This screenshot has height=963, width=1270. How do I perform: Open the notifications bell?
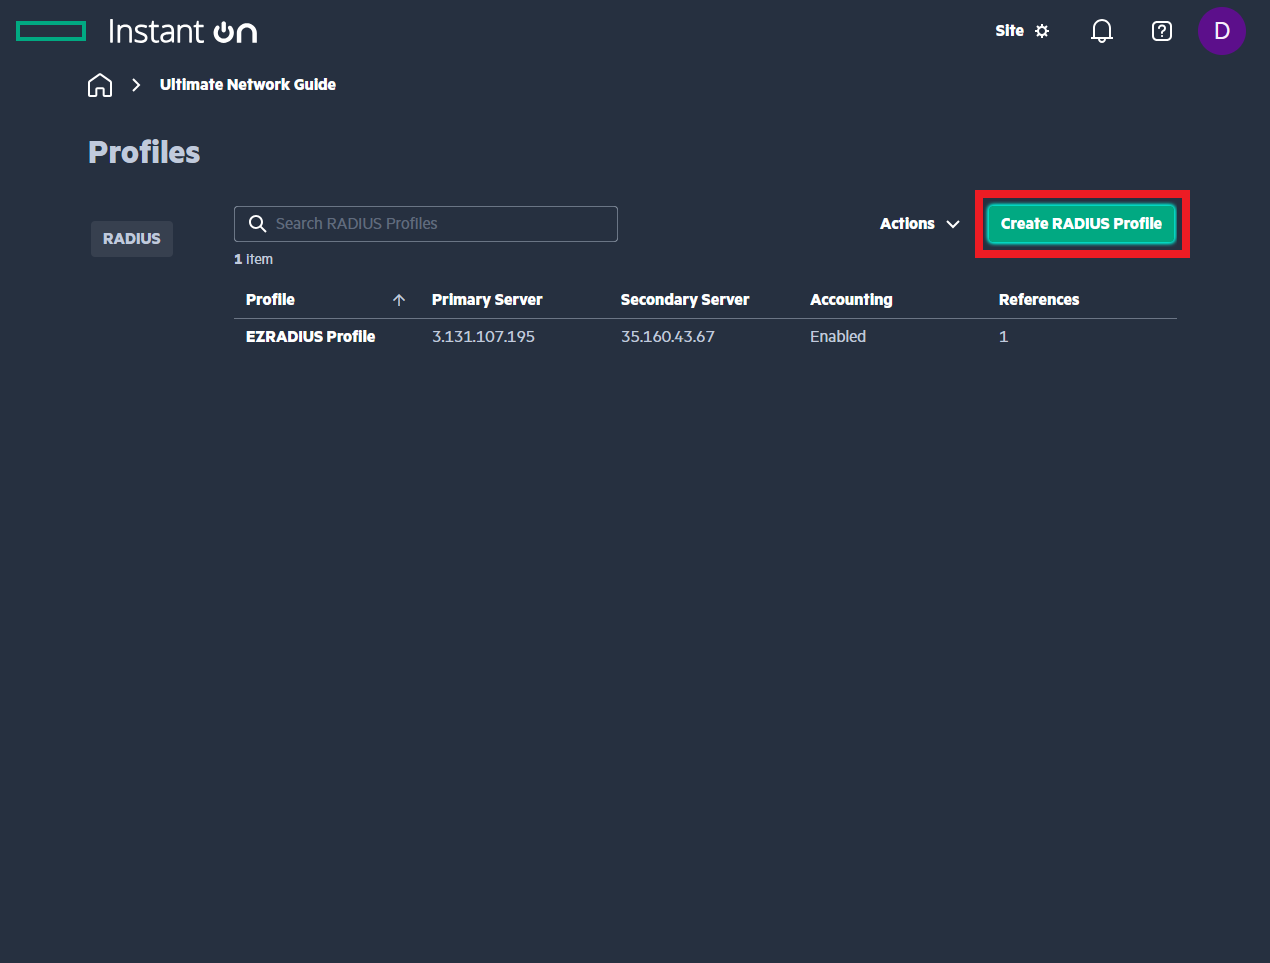pos(1102,31)
